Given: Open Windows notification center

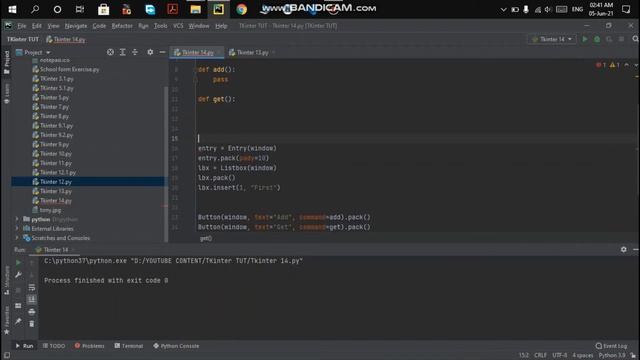Looking at the screenshot, I should 626,9.
